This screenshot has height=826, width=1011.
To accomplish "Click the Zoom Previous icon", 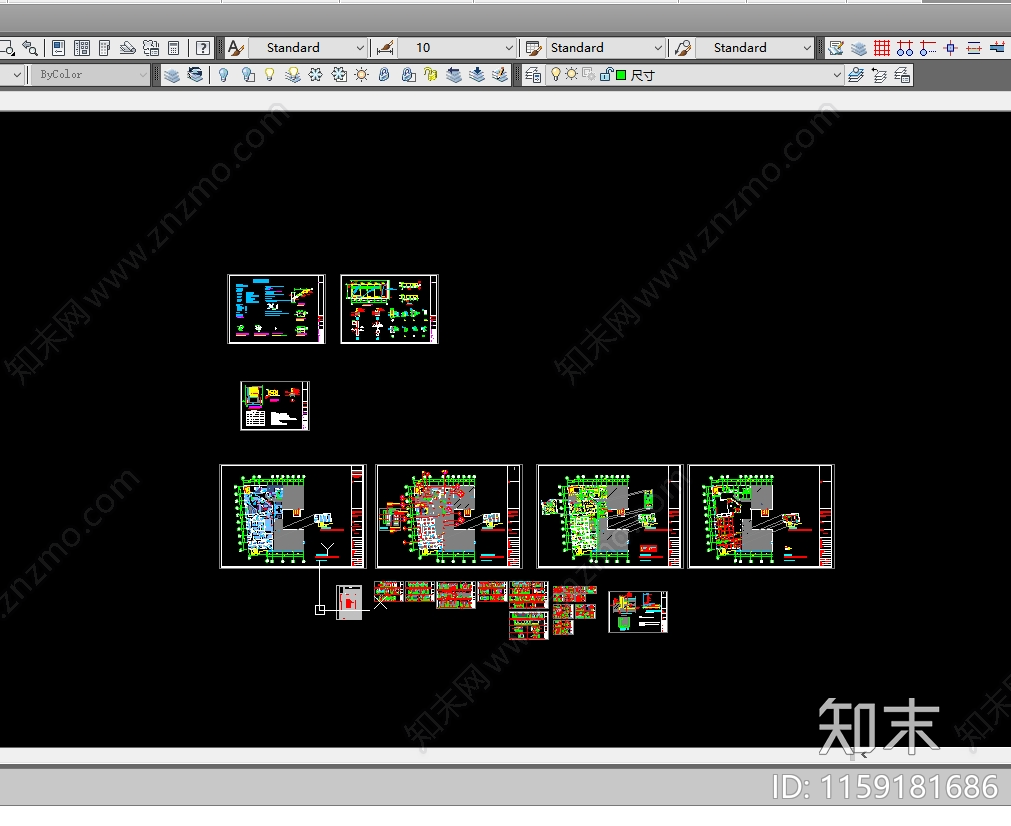I will coord(30,48).
